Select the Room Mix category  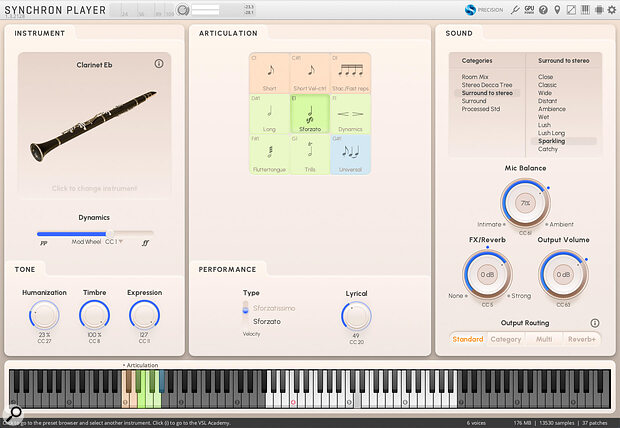pos(476,77)
